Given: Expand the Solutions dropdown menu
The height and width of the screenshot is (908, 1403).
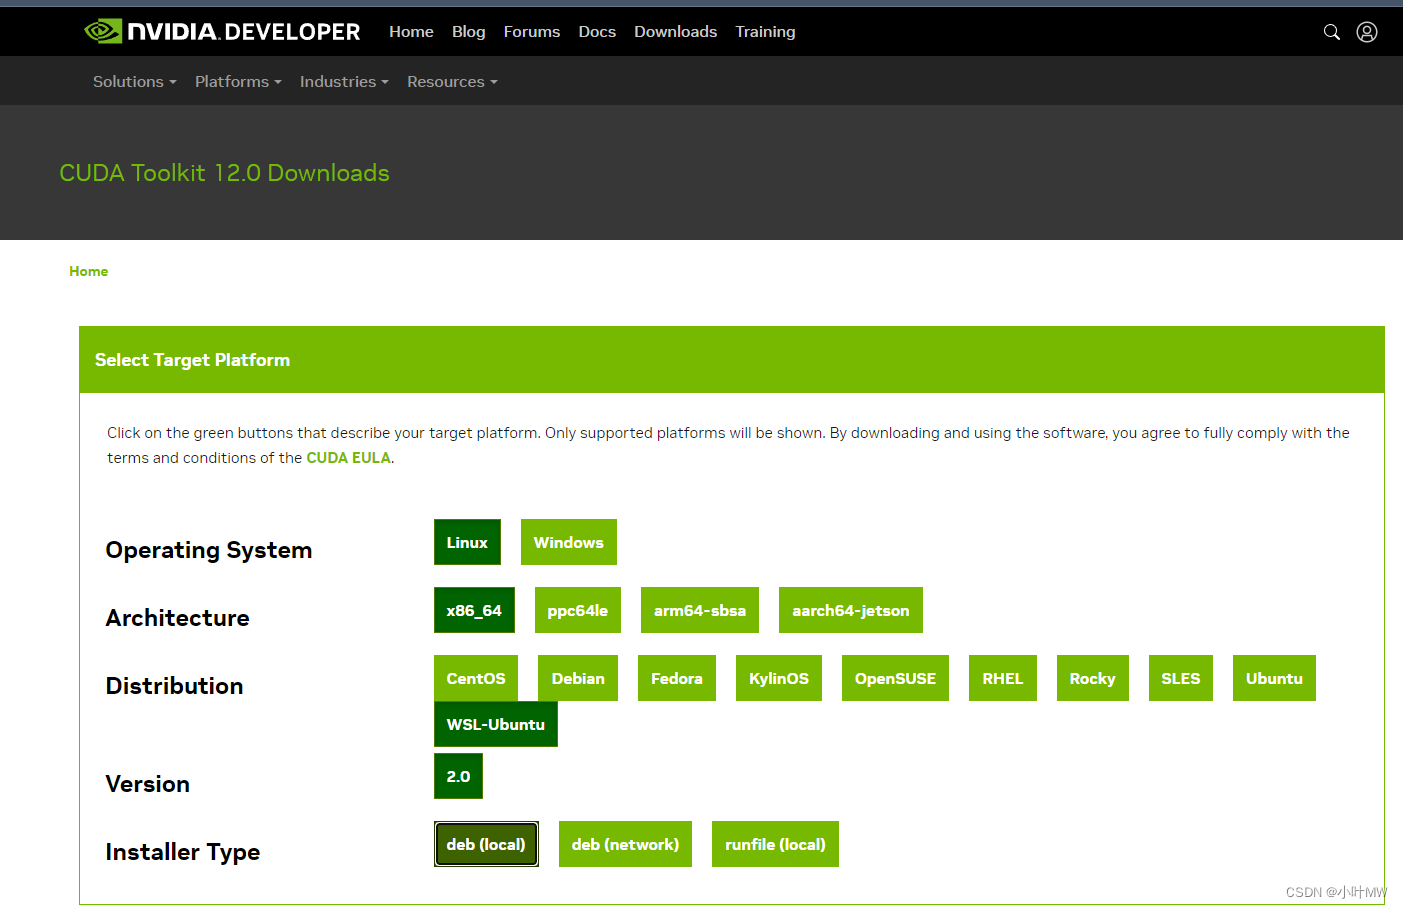Looking at the screenshot, I should click(x=134, y=82).
